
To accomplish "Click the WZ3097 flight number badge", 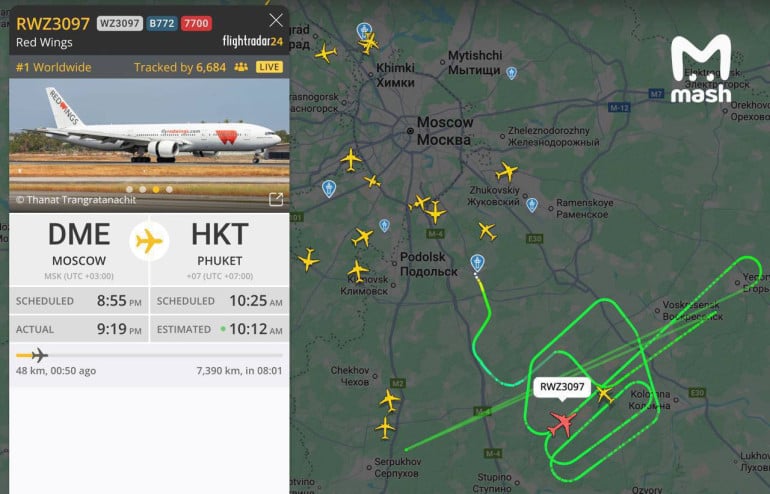I will [x=120, y=23].
